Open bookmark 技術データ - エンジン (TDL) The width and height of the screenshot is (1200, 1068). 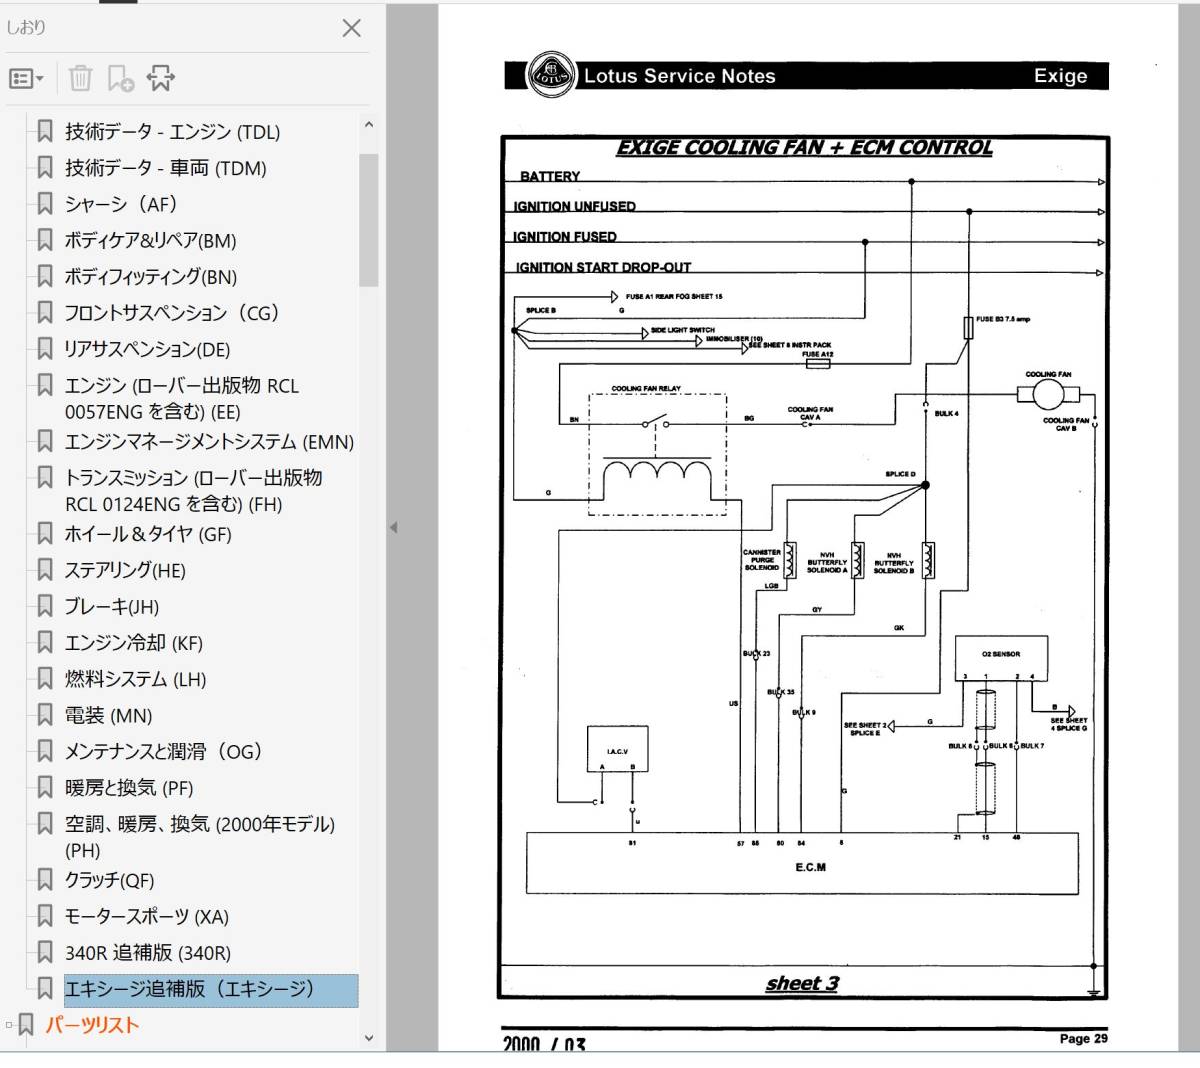(172, 132)
